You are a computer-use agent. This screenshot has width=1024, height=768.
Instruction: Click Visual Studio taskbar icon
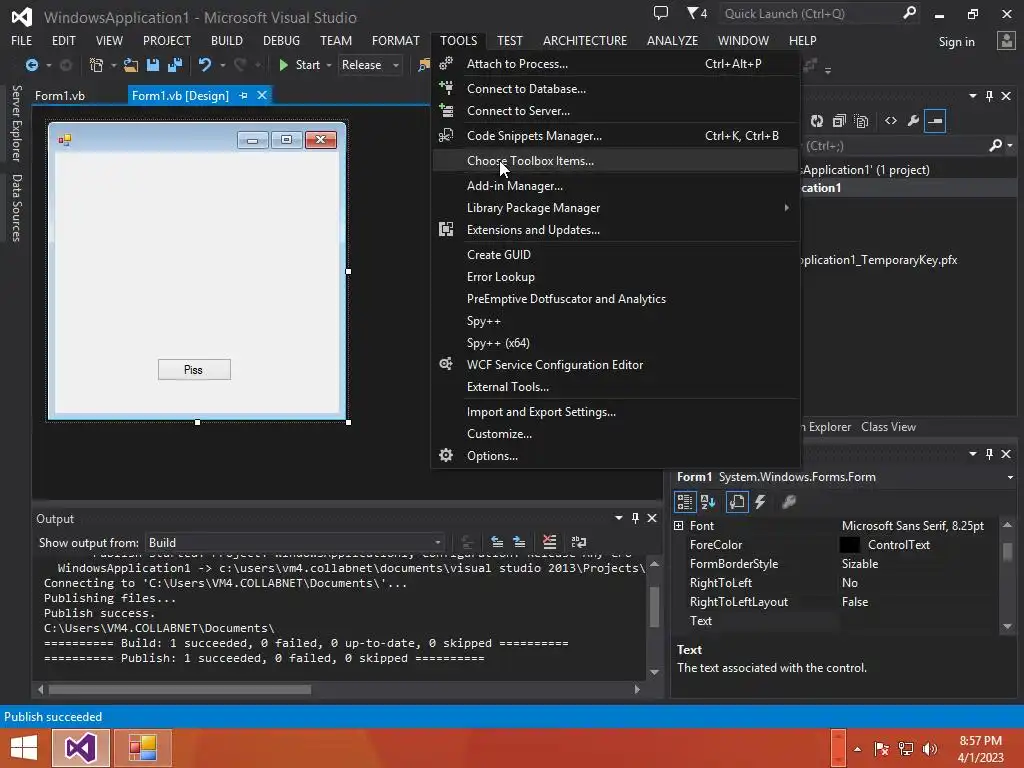(80, 748)
